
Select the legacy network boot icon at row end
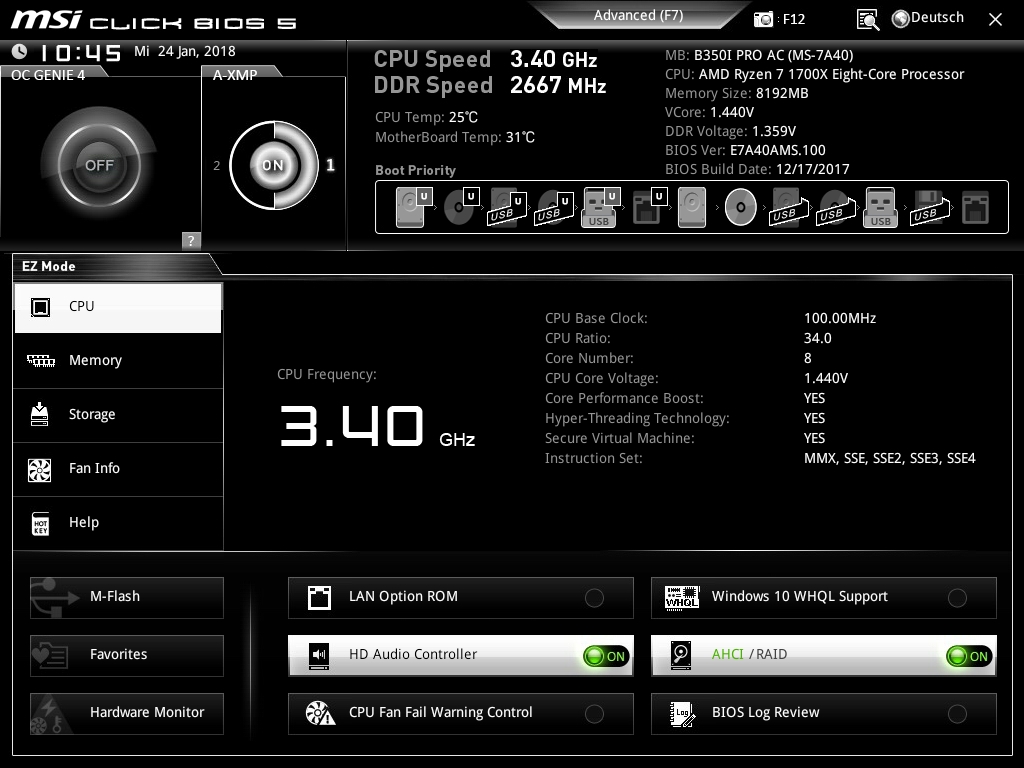976,207
